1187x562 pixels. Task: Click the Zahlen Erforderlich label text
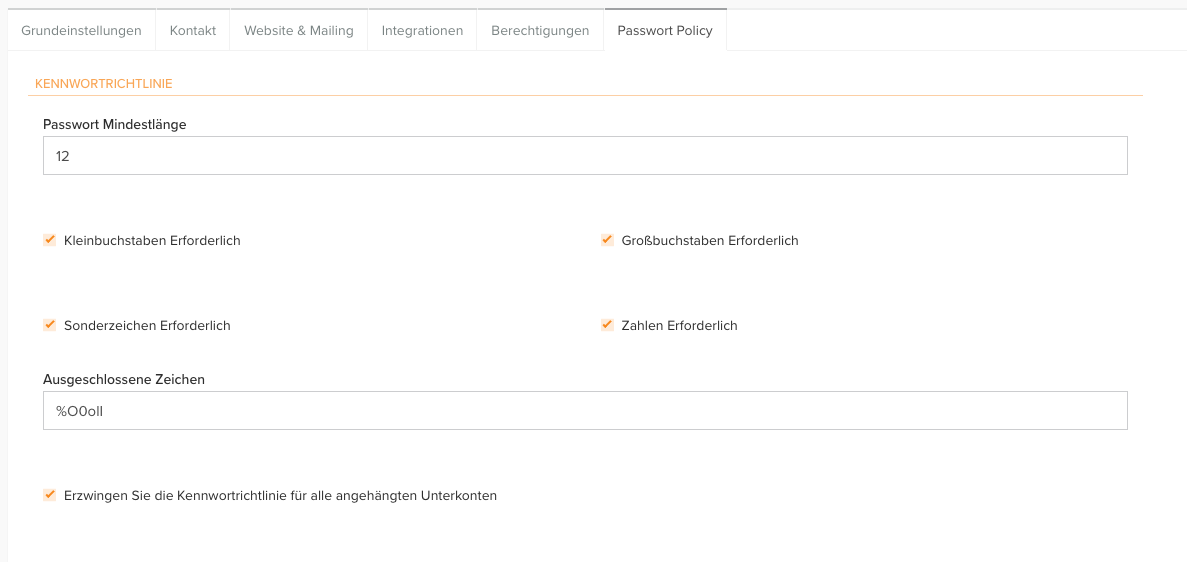[x=679, y=326]
